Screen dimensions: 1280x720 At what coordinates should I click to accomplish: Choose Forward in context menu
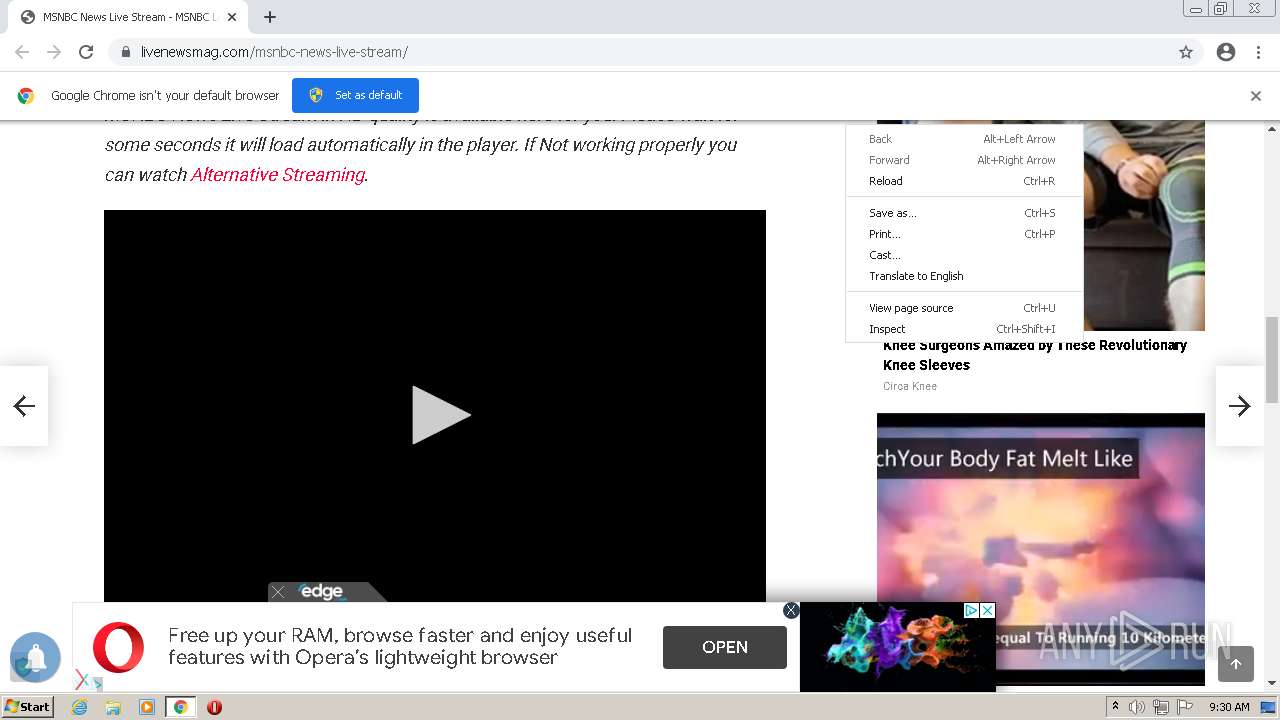coord(964,160)
